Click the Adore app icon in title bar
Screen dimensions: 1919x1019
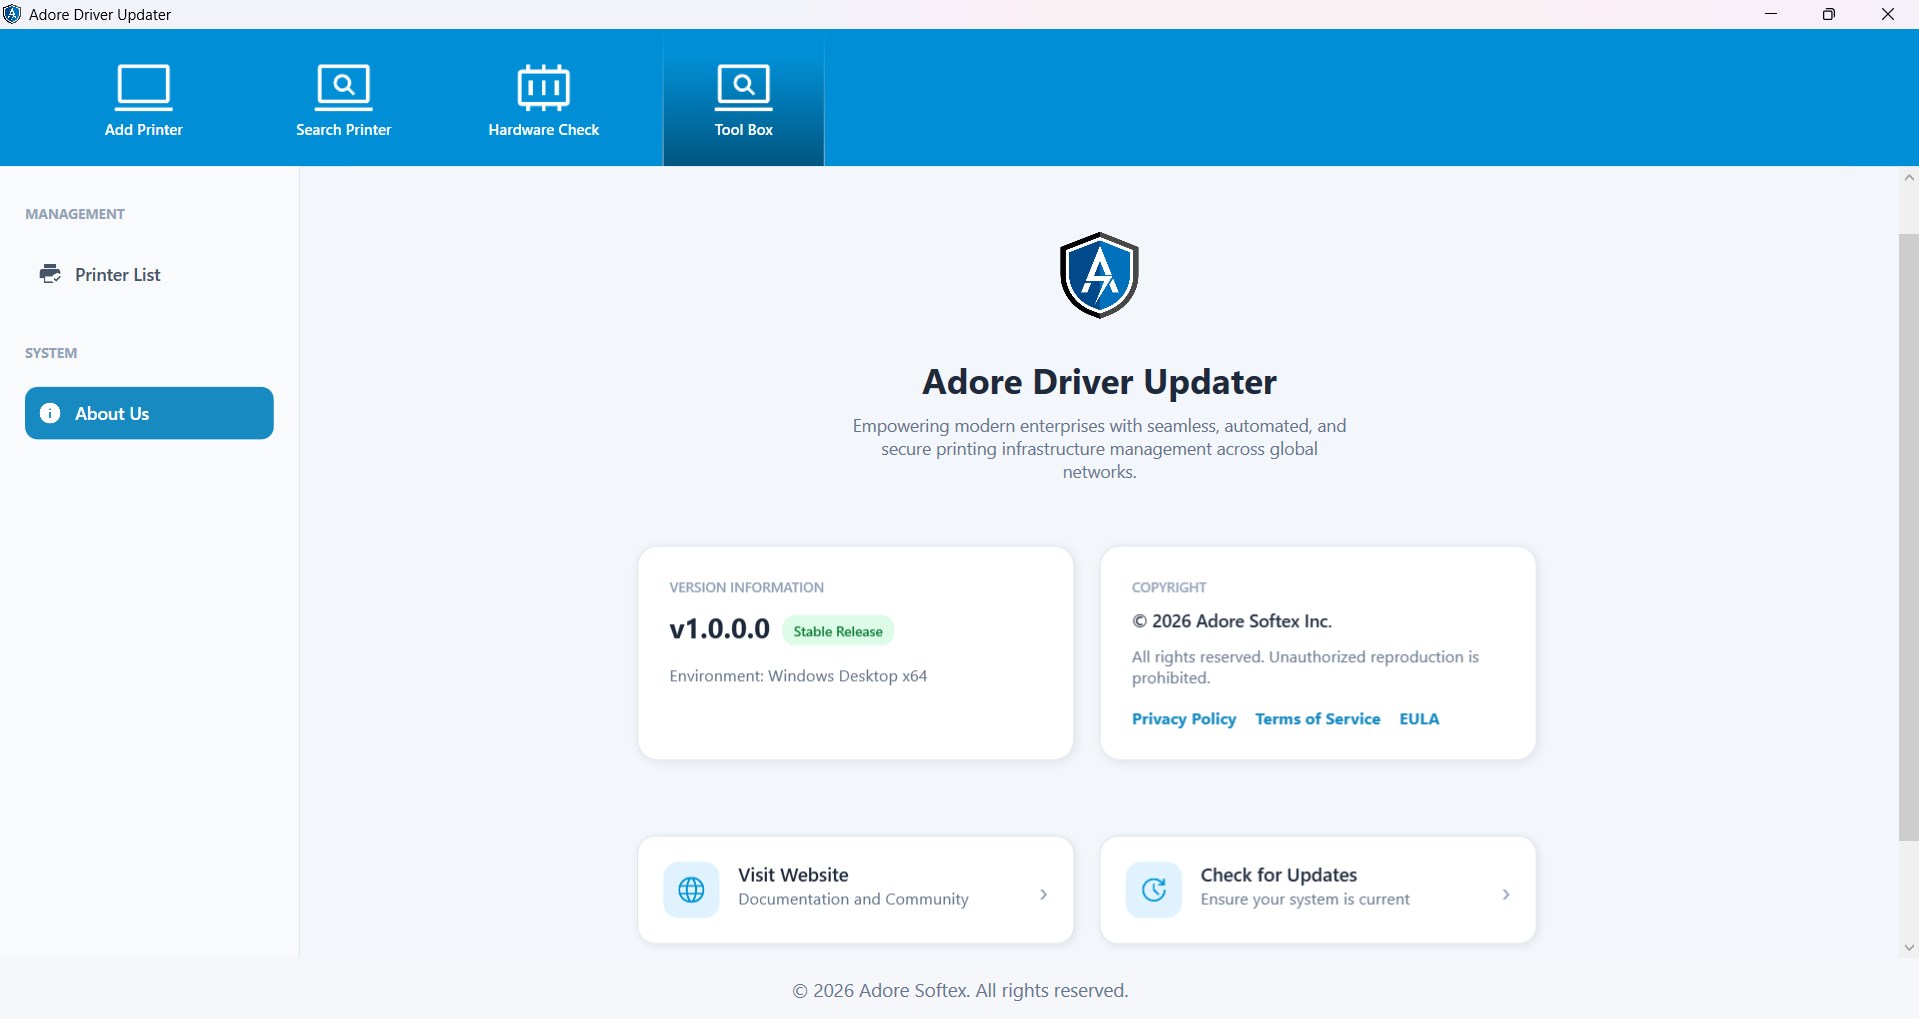[x=12, y=14]
